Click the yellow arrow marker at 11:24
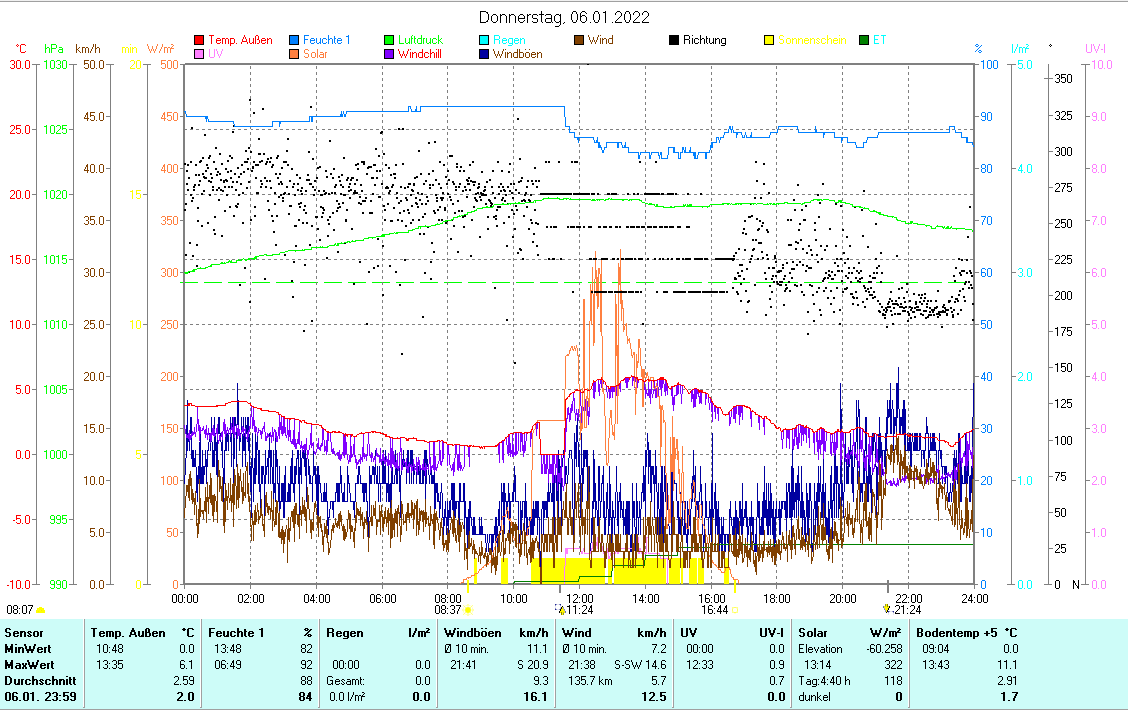This screenshot has height=711, width=1128. click(561, 609)
